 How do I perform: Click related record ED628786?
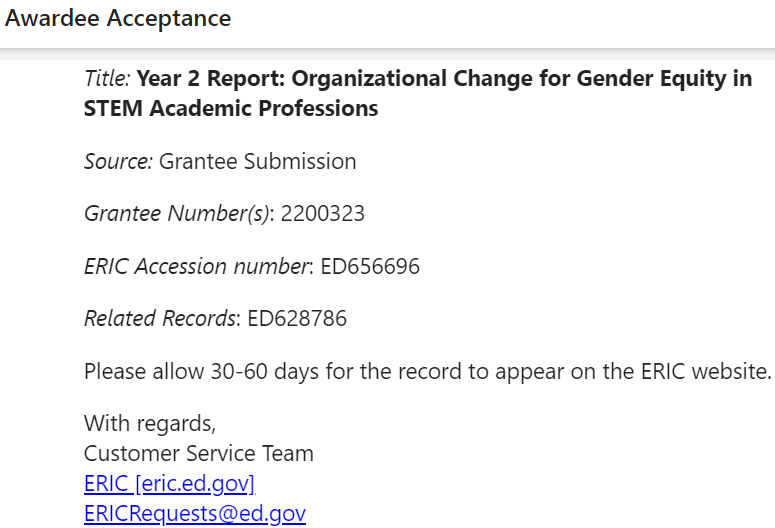coord(297,318)
